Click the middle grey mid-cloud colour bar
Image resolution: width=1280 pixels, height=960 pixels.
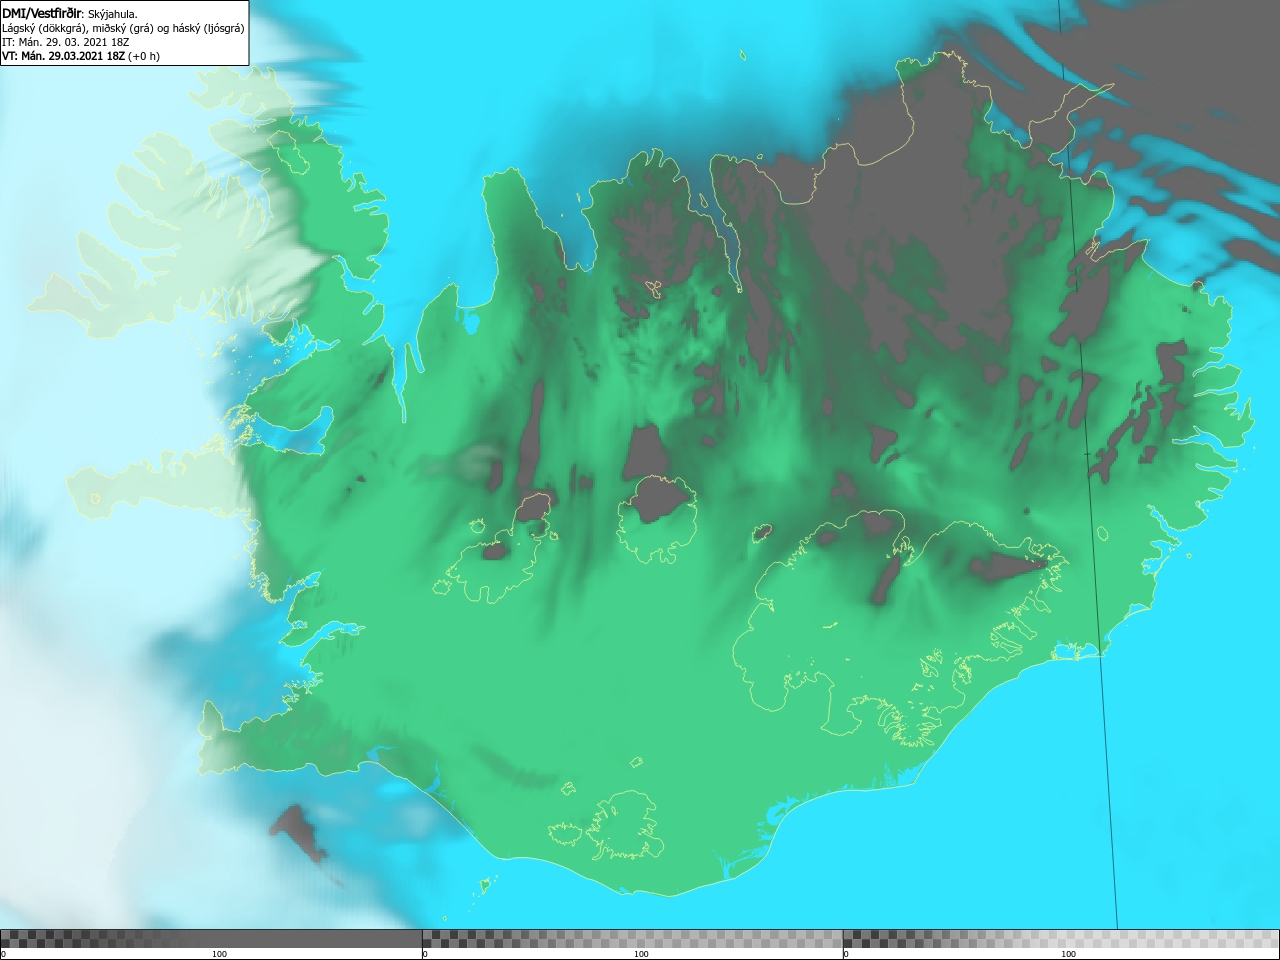coord(632,939)
